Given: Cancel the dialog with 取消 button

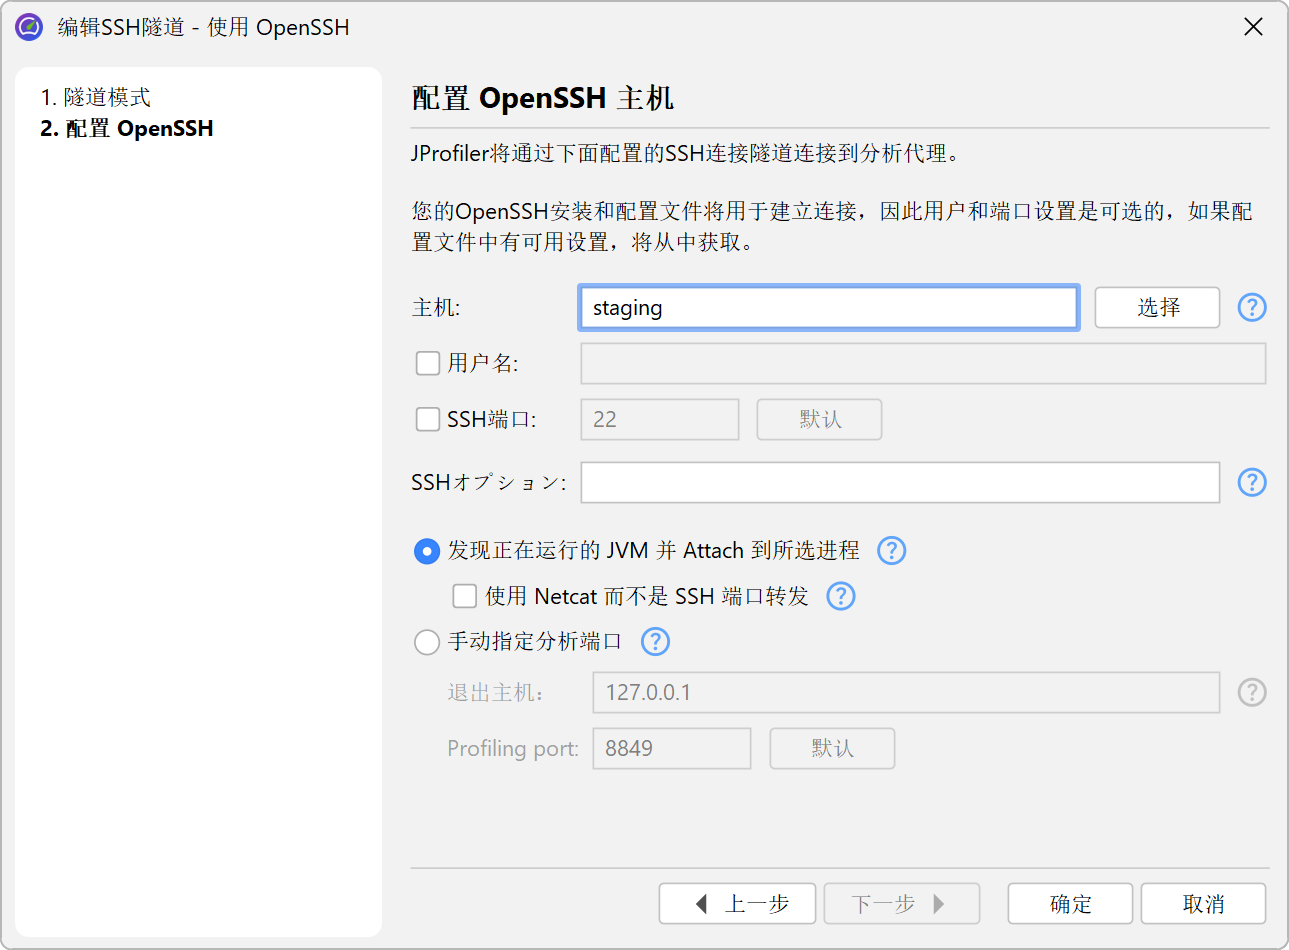Looking at the screenshot, I should point(1203,904).
